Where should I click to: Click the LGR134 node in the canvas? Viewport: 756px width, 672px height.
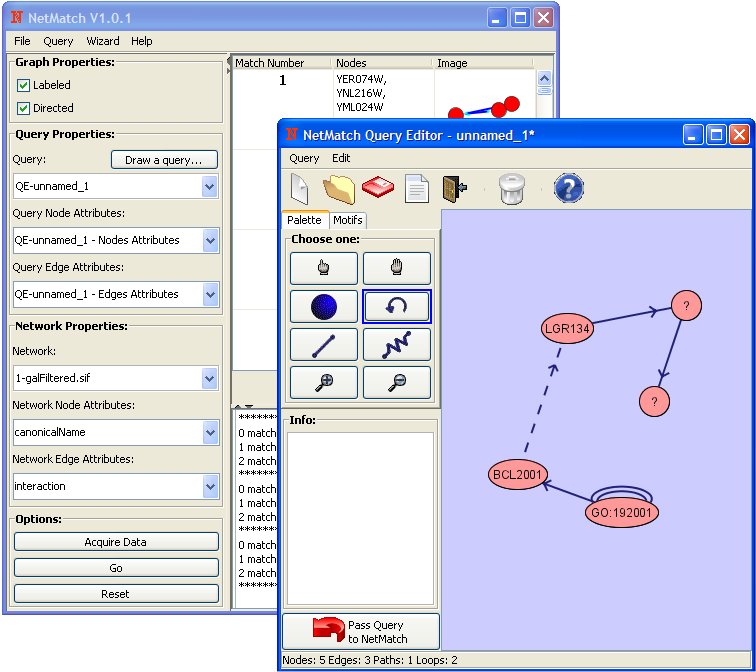[567, 328]
